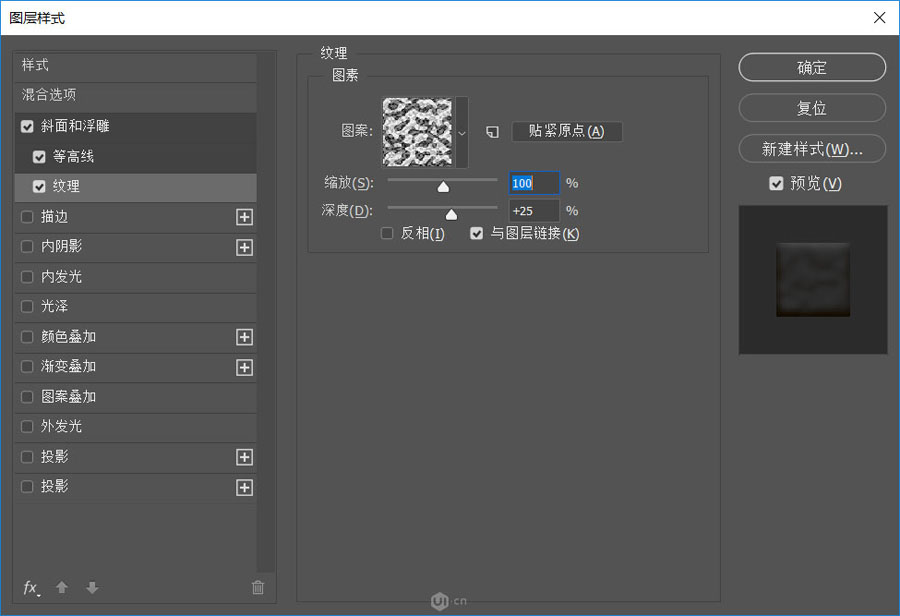This screenshot has width=900, height=616.
Task: Click the trash icon to delete effect
Action: pyautogui.click(x=258, y=587)
